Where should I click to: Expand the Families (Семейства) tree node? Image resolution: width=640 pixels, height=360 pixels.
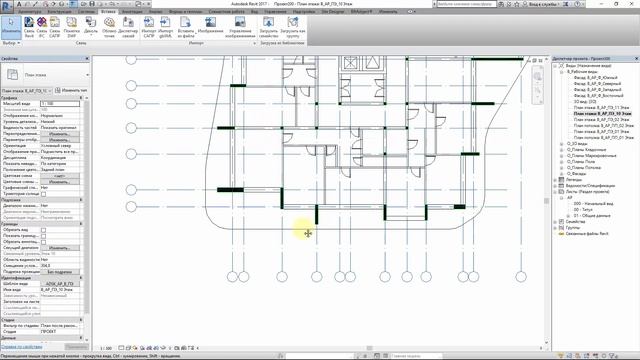[x=555, y=222]
